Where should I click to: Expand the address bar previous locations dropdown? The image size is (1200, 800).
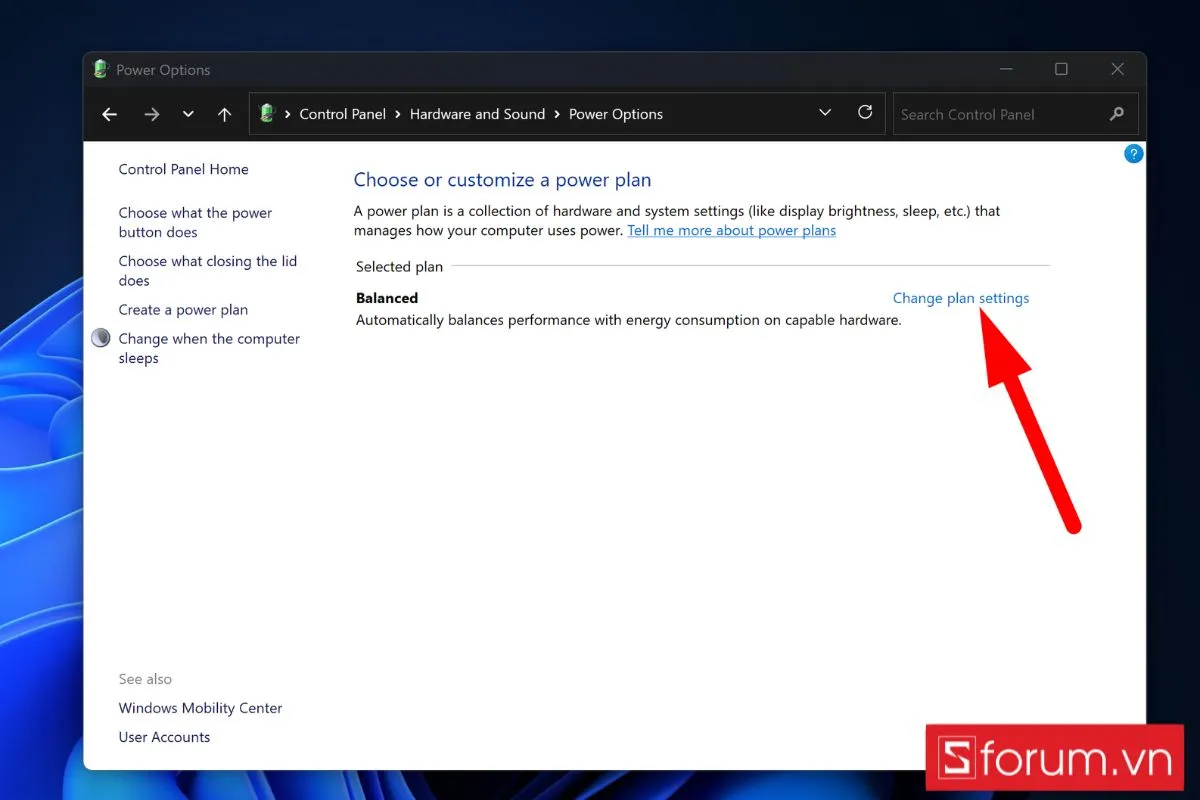coord(825,113)
